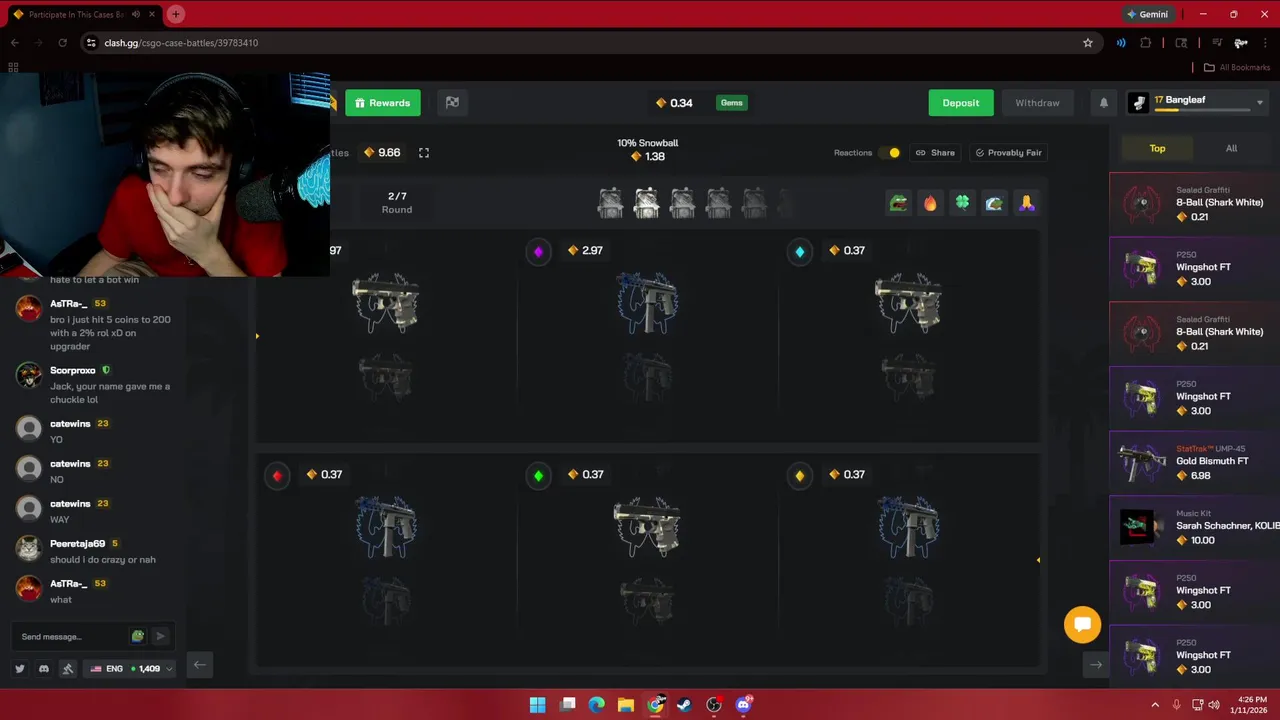Toggle fullscreen battle view icon
Screen dimensions: 1280x720
tap(424, 153)
